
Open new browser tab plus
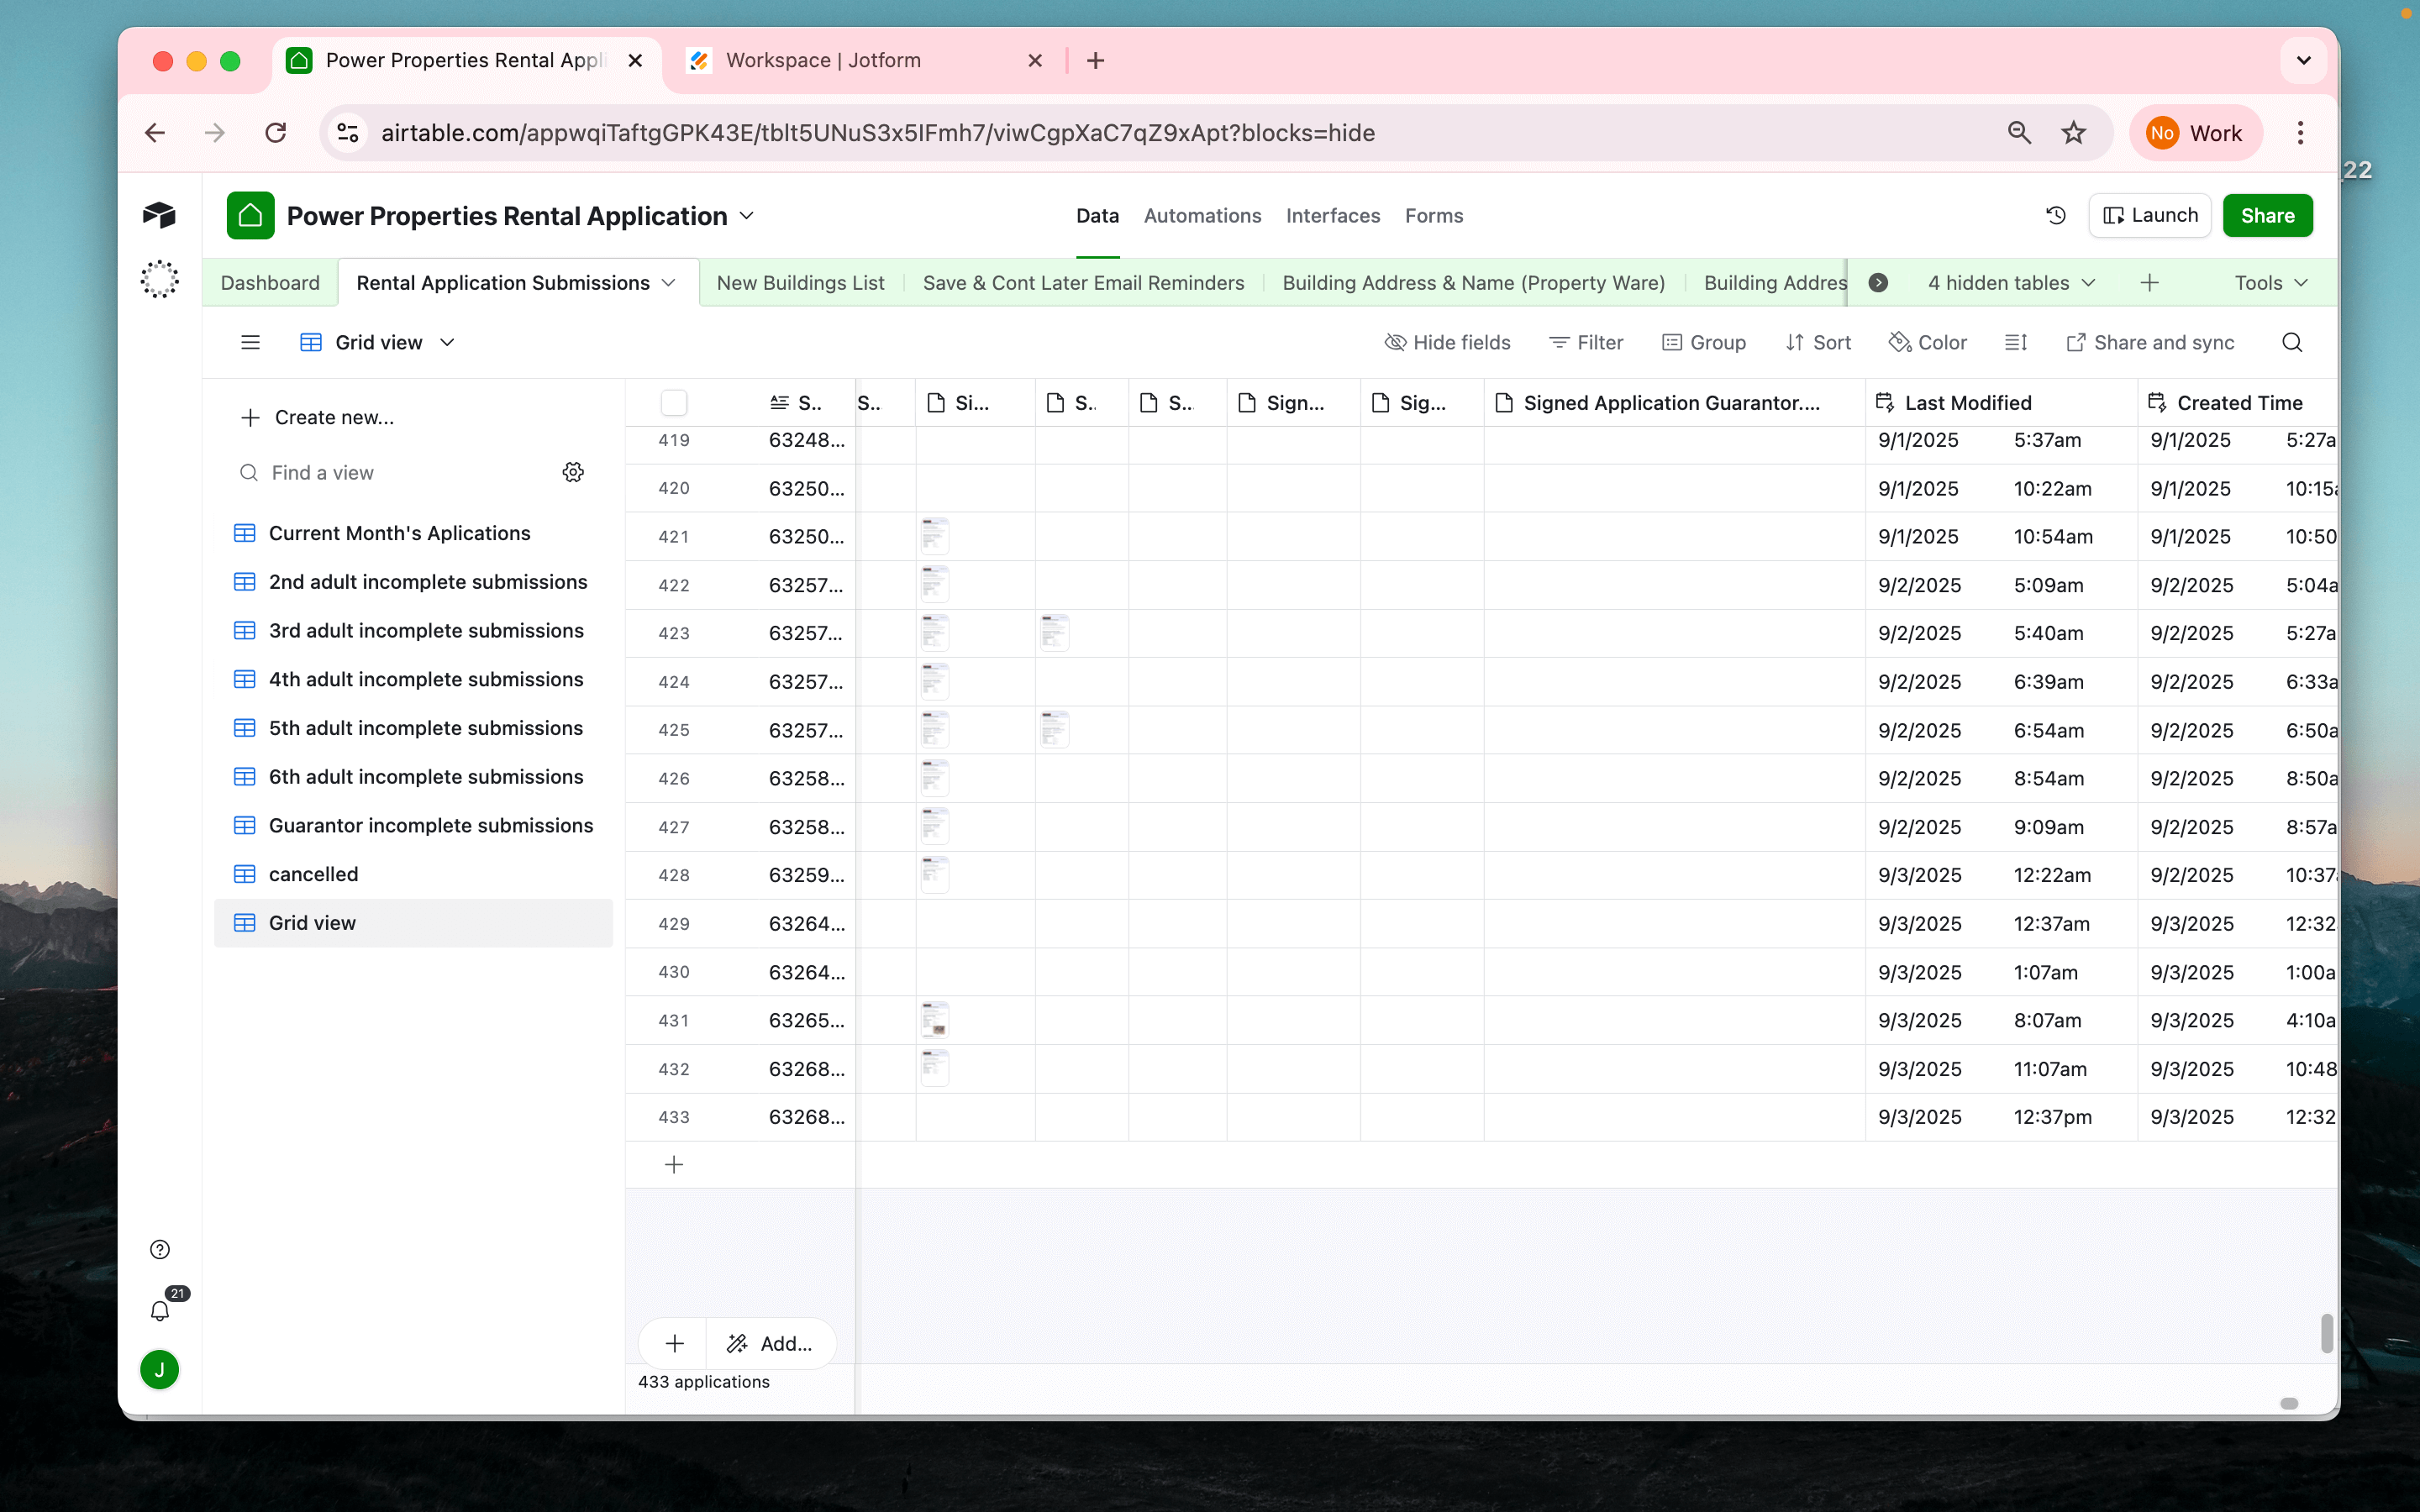pos(1095,61)
